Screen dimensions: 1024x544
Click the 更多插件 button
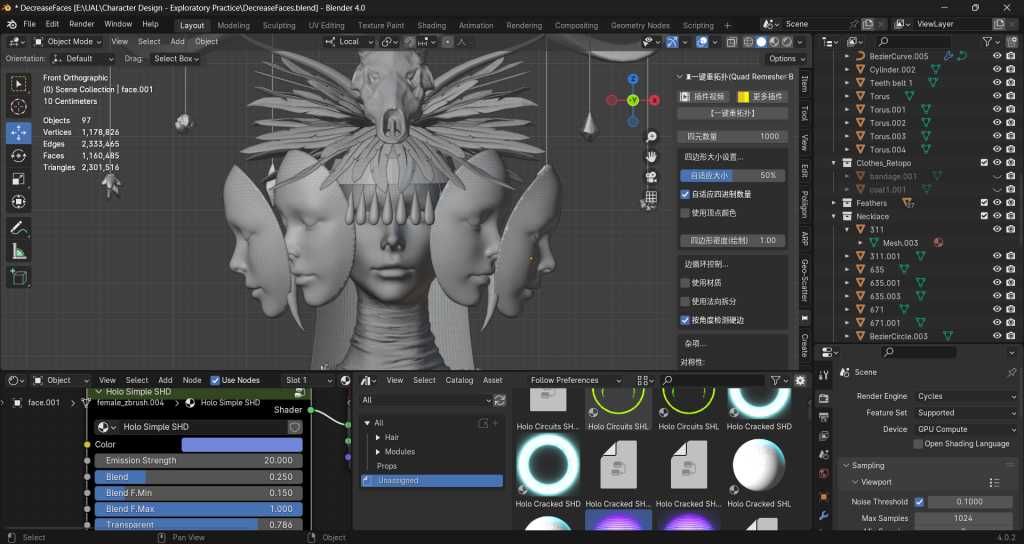(761, 97)
